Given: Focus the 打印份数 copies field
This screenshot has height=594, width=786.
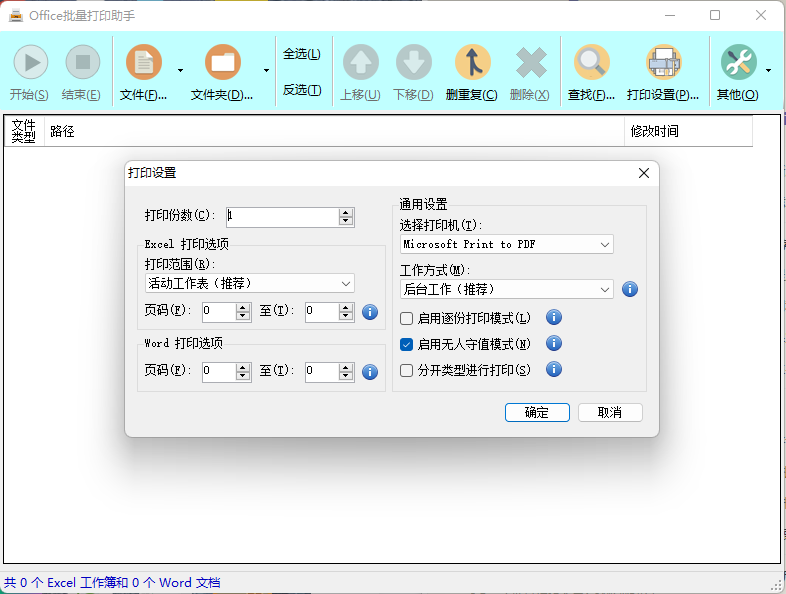Looking at the screenshot, I should (x=283, y=217).
